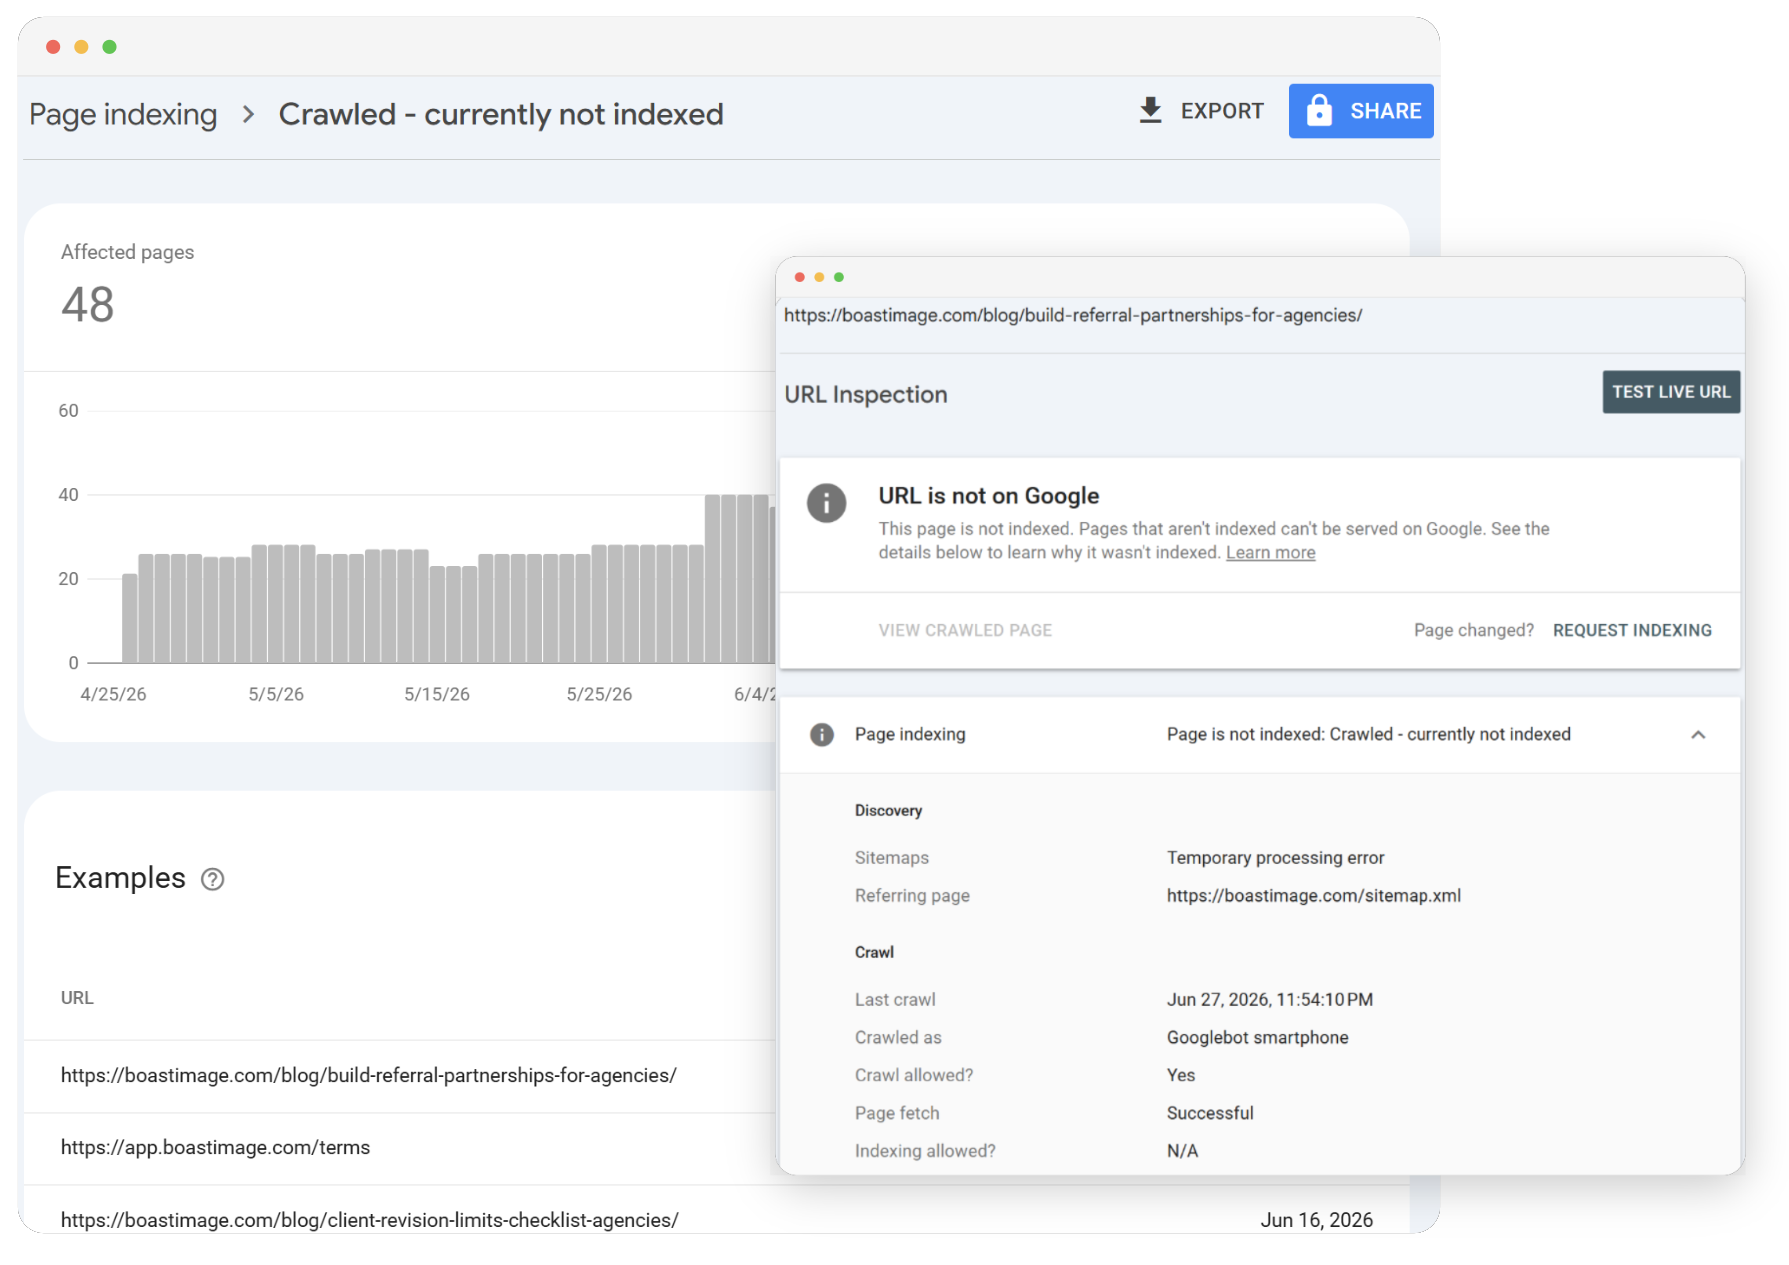Click the Page is not indexed status text
Image resolution: width=1789 pixels, height=1265 pixels.
(1368, 735)
